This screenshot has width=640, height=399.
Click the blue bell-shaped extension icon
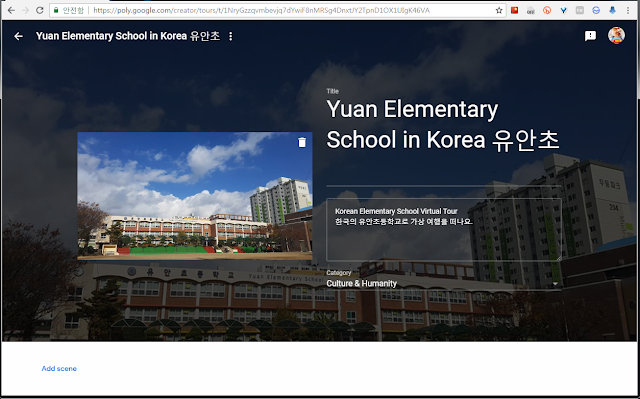pyautogui.click(x=612, y=10)
